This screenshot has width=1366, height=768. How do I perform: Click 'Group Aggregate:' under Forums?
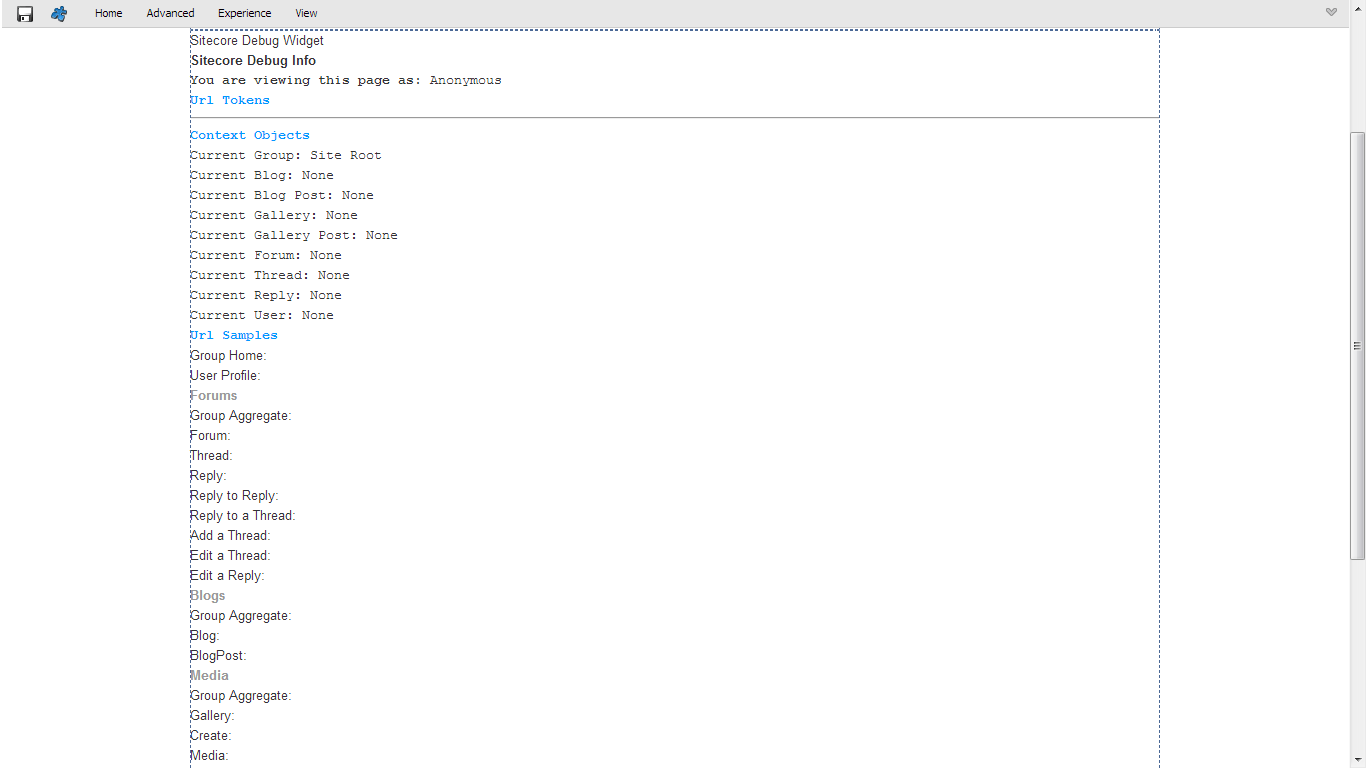tap(241, 416)
